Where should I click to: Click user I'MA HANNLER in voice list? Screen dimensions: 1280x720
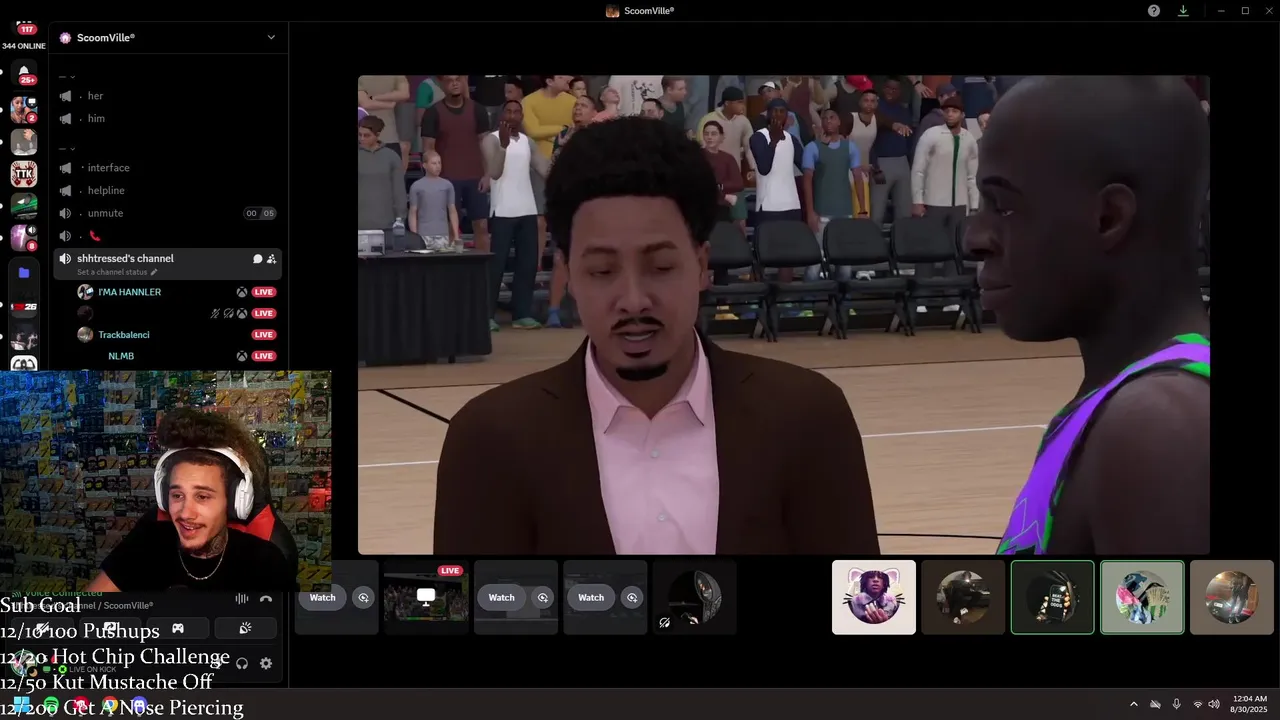click(x=129, y=292)
